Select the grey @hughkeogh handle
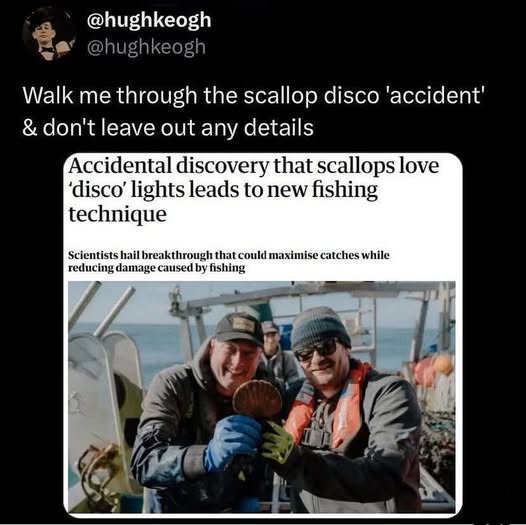This screenshot has height=525, width=526. click(x=146, y=47)
